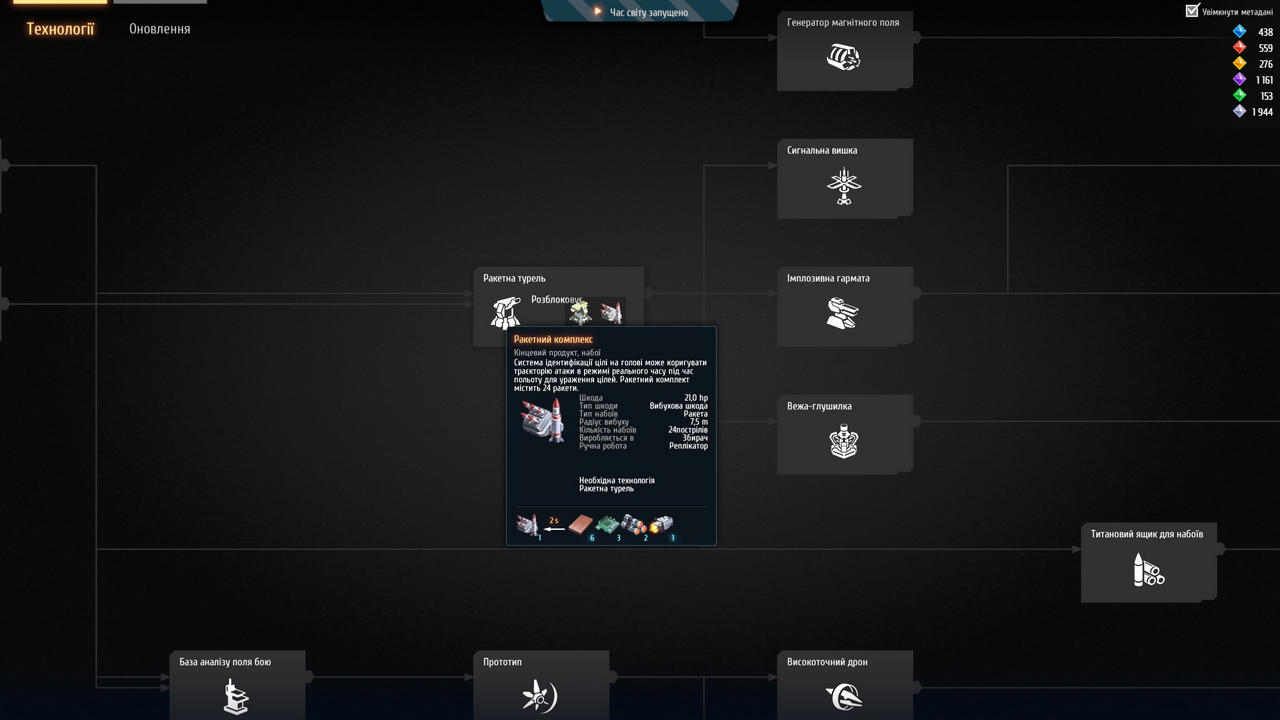This screenshot has height=720, width=1280.
Task: Open the Оновлення tab
Action: pyautogui.click(x=159, y=29)
